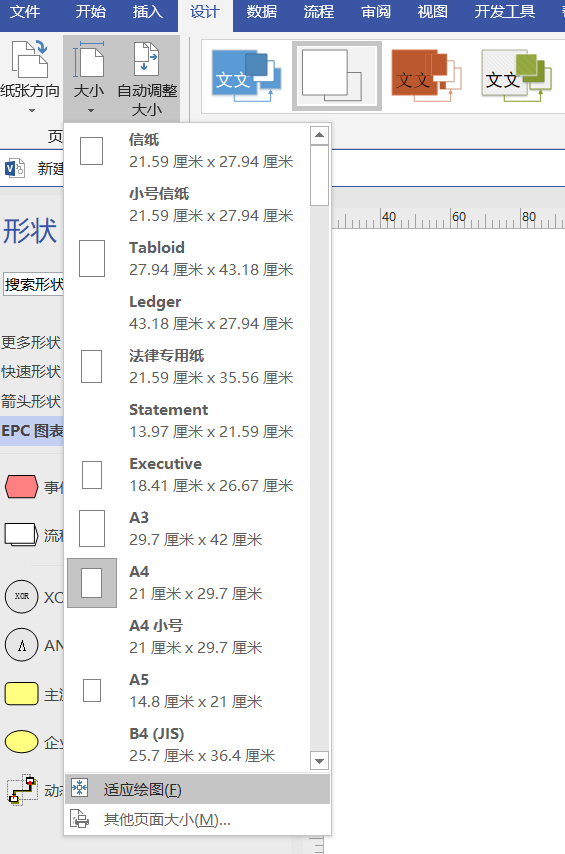Click the page size (大小) button
Screen dimensions: 565x854
[x=89, y=77]
